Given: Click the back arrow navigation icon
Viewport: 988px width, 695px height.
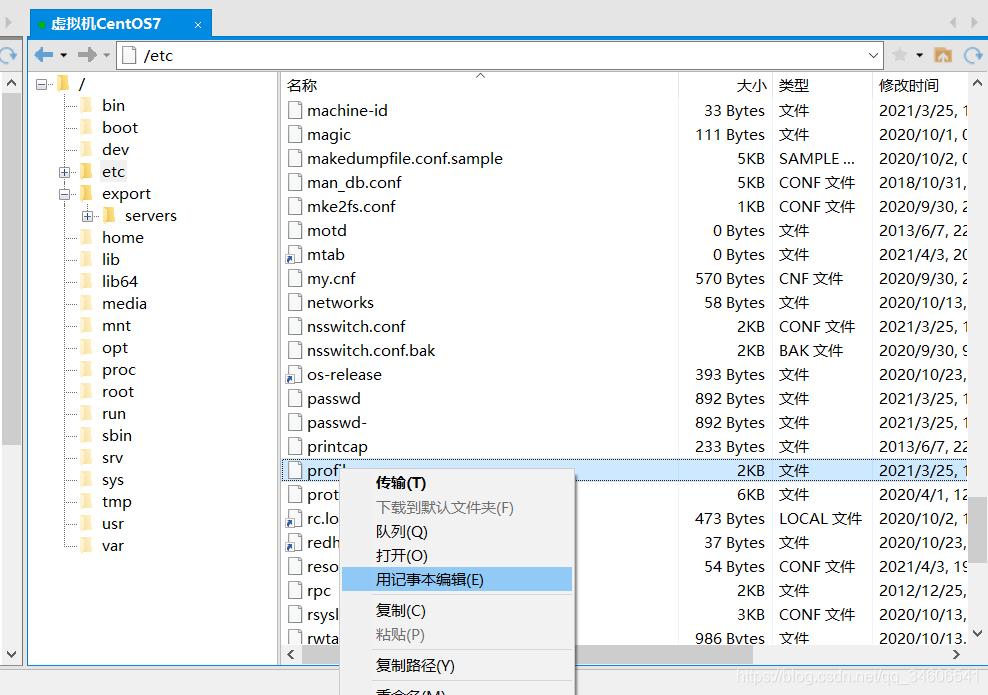Looking at the screenshot, I should point(43,55).
